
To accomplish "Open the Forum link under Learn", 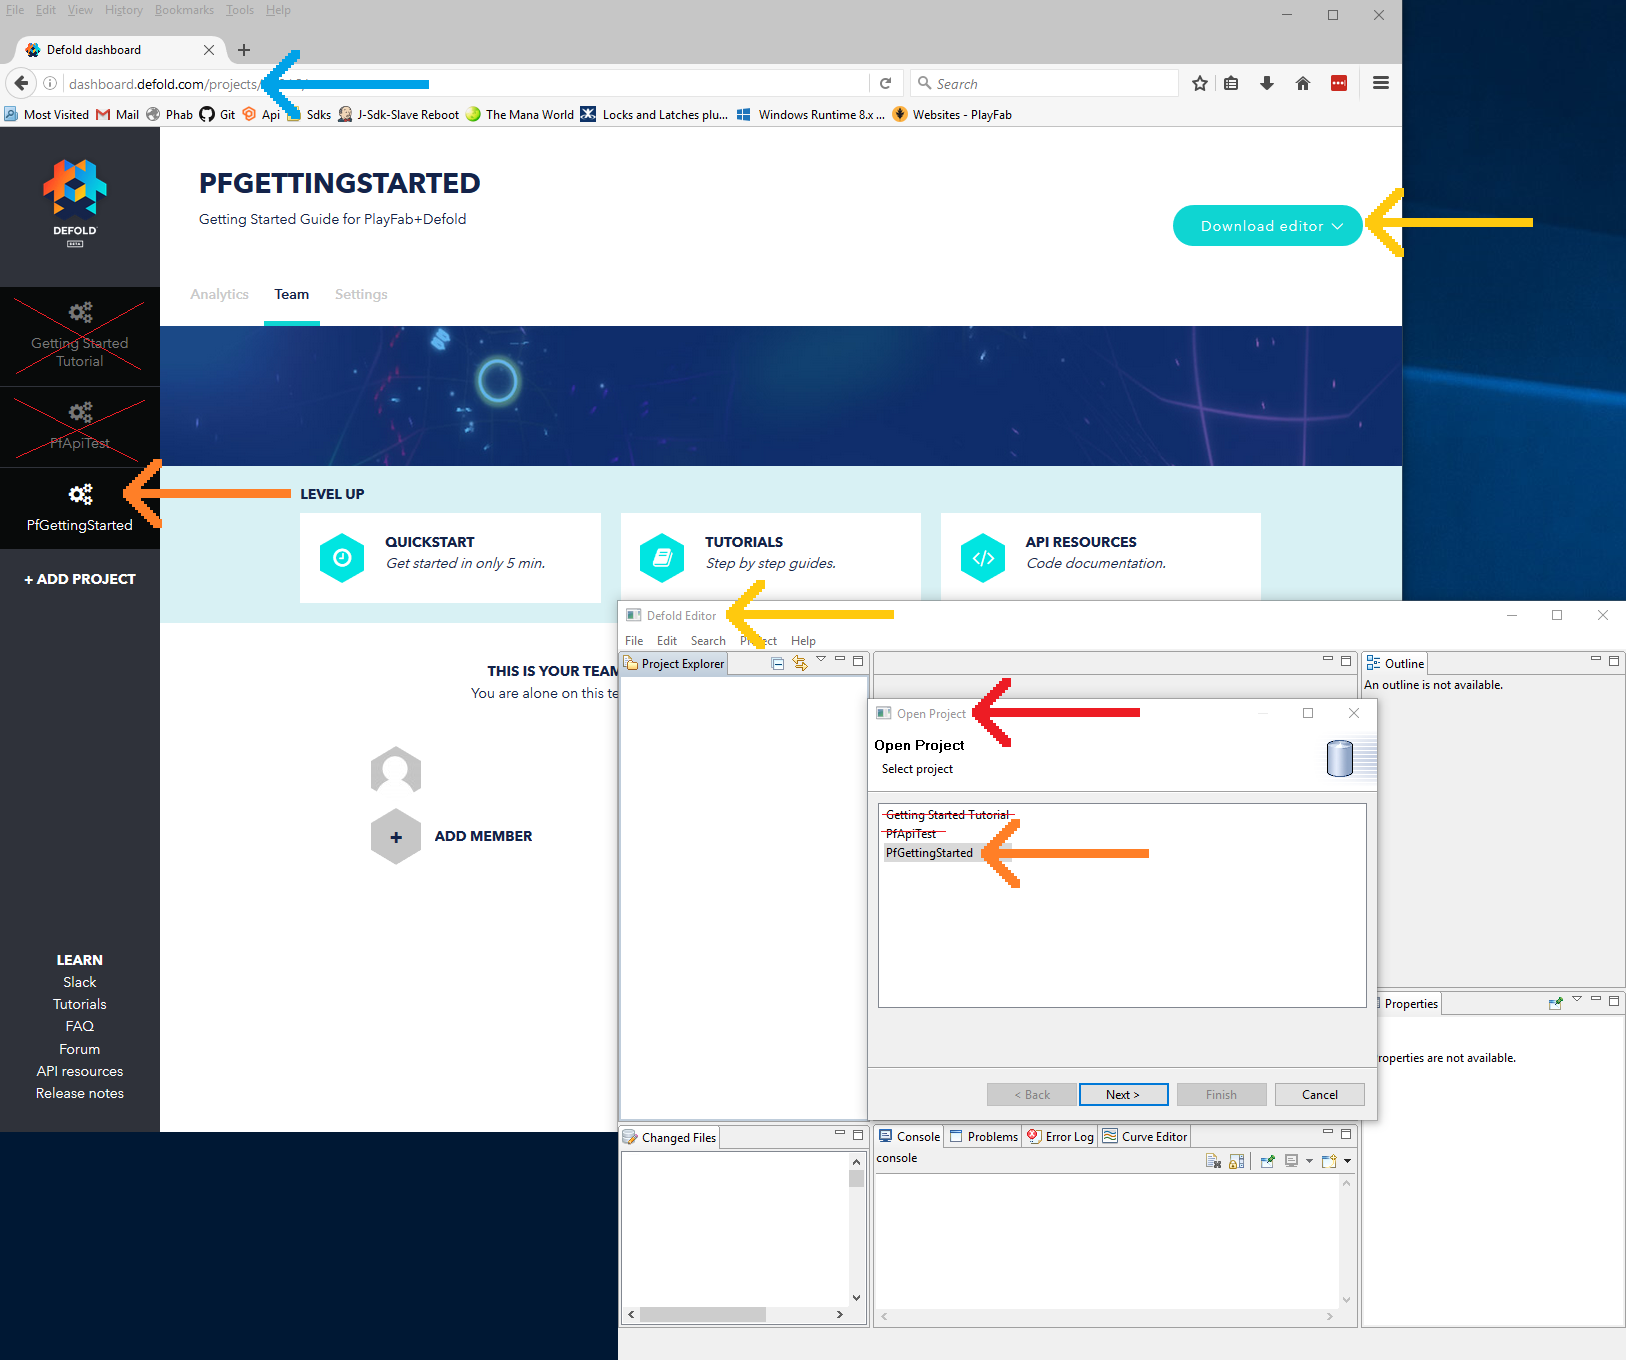I will pyautogui.click(x=80, y=1049).
